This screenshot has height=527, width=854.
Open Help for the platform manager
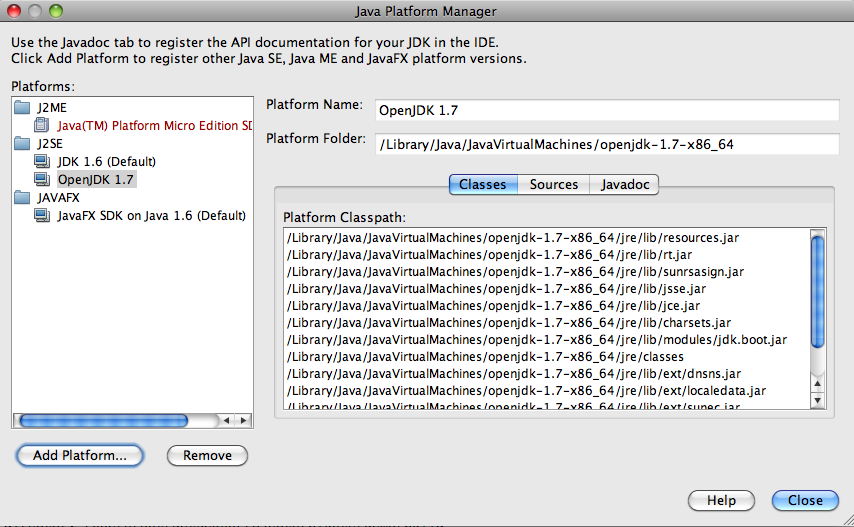point(721,500)
